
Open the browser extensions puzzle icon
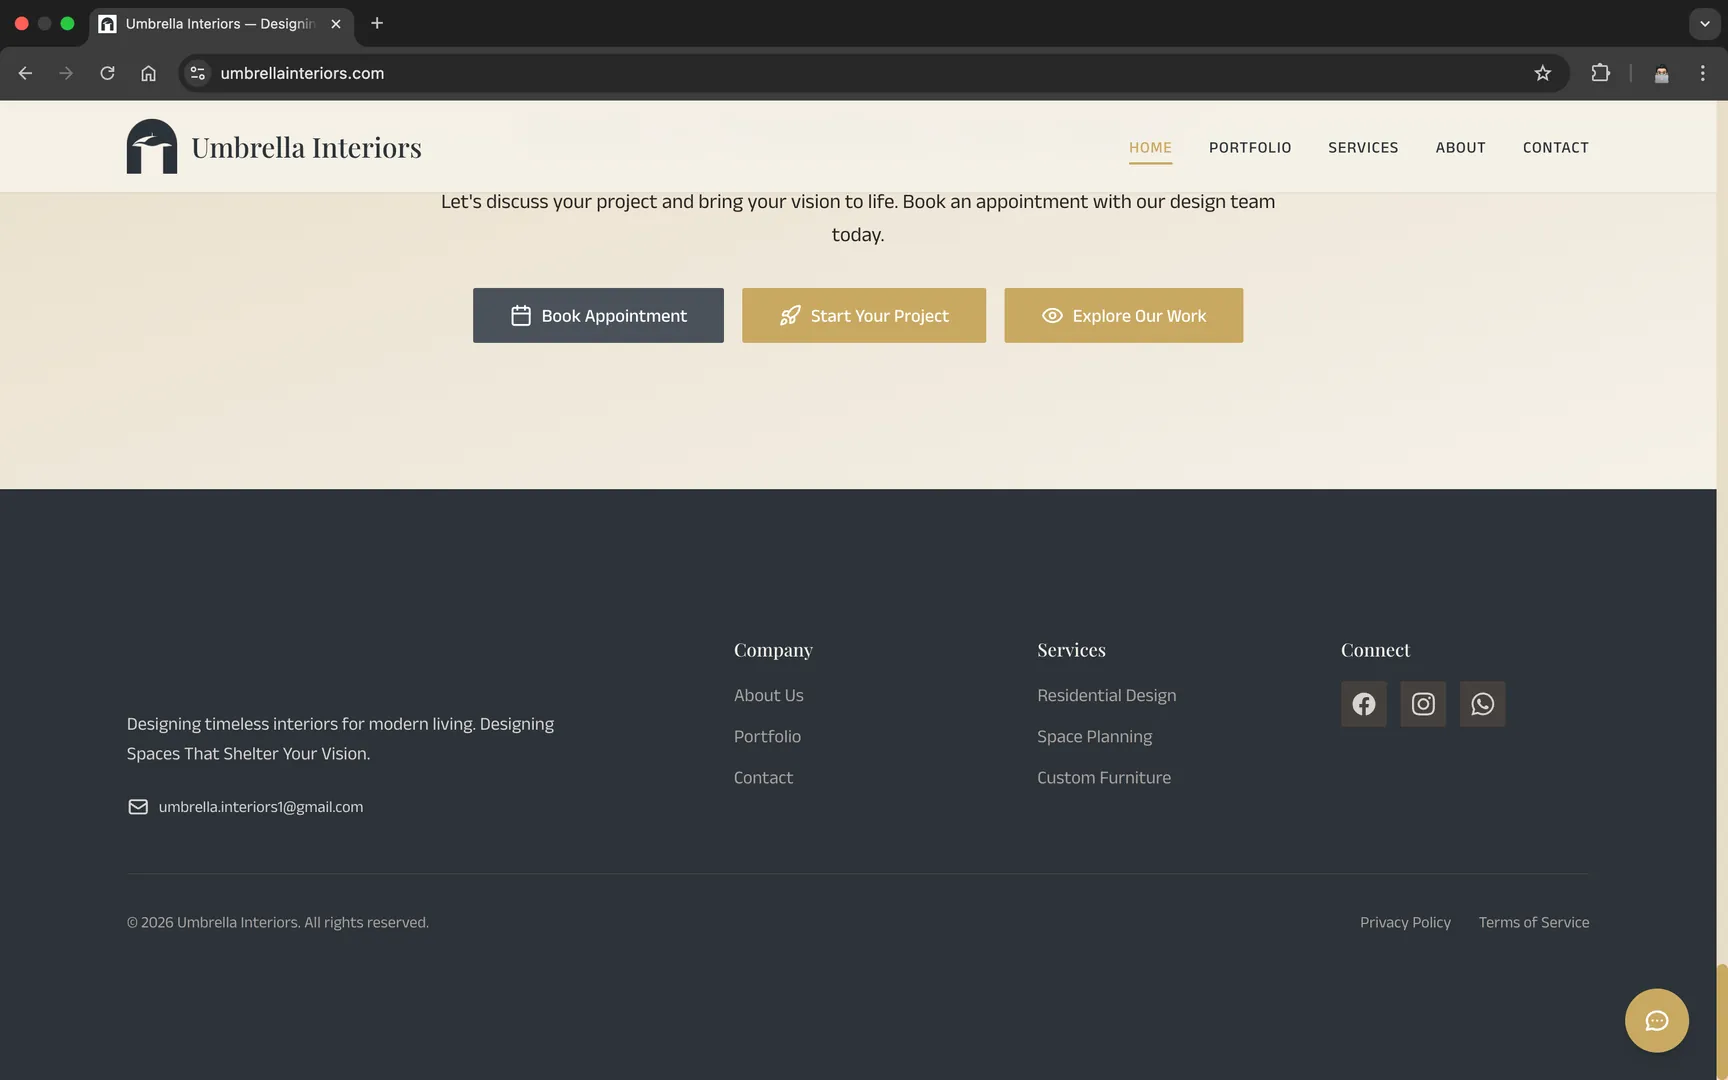coord(1600,72)
